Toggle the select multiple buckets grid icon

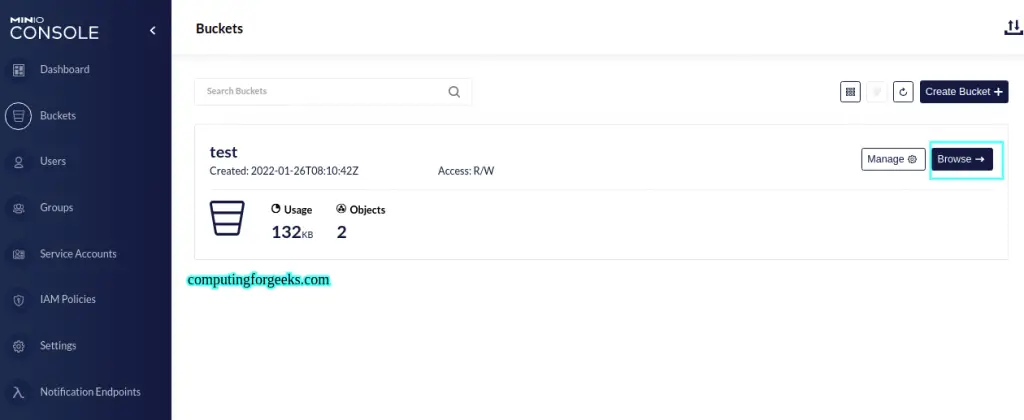[850, 92]
